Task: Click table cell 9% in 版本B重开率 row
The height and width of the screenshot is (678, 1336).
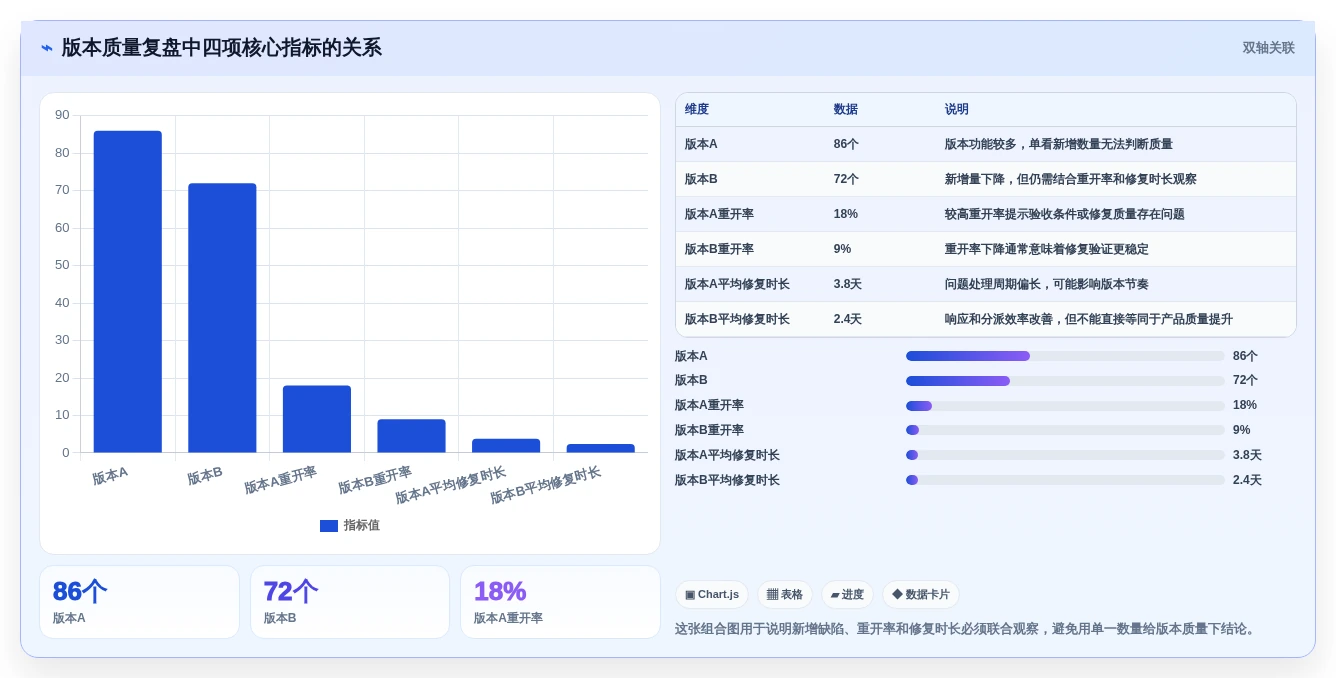Action: click(x=843, y=249)
